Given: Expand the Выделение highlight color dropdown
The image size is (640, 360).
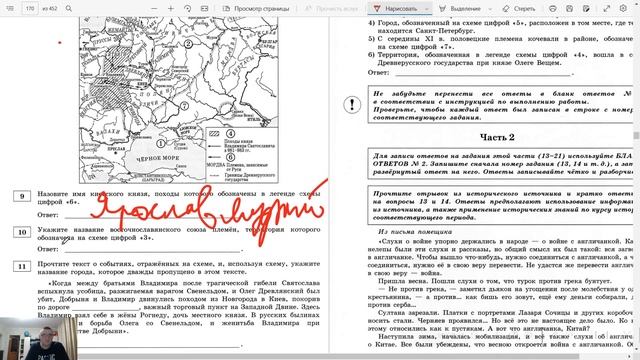Looking at the screenshot, I should pos(490,9).
